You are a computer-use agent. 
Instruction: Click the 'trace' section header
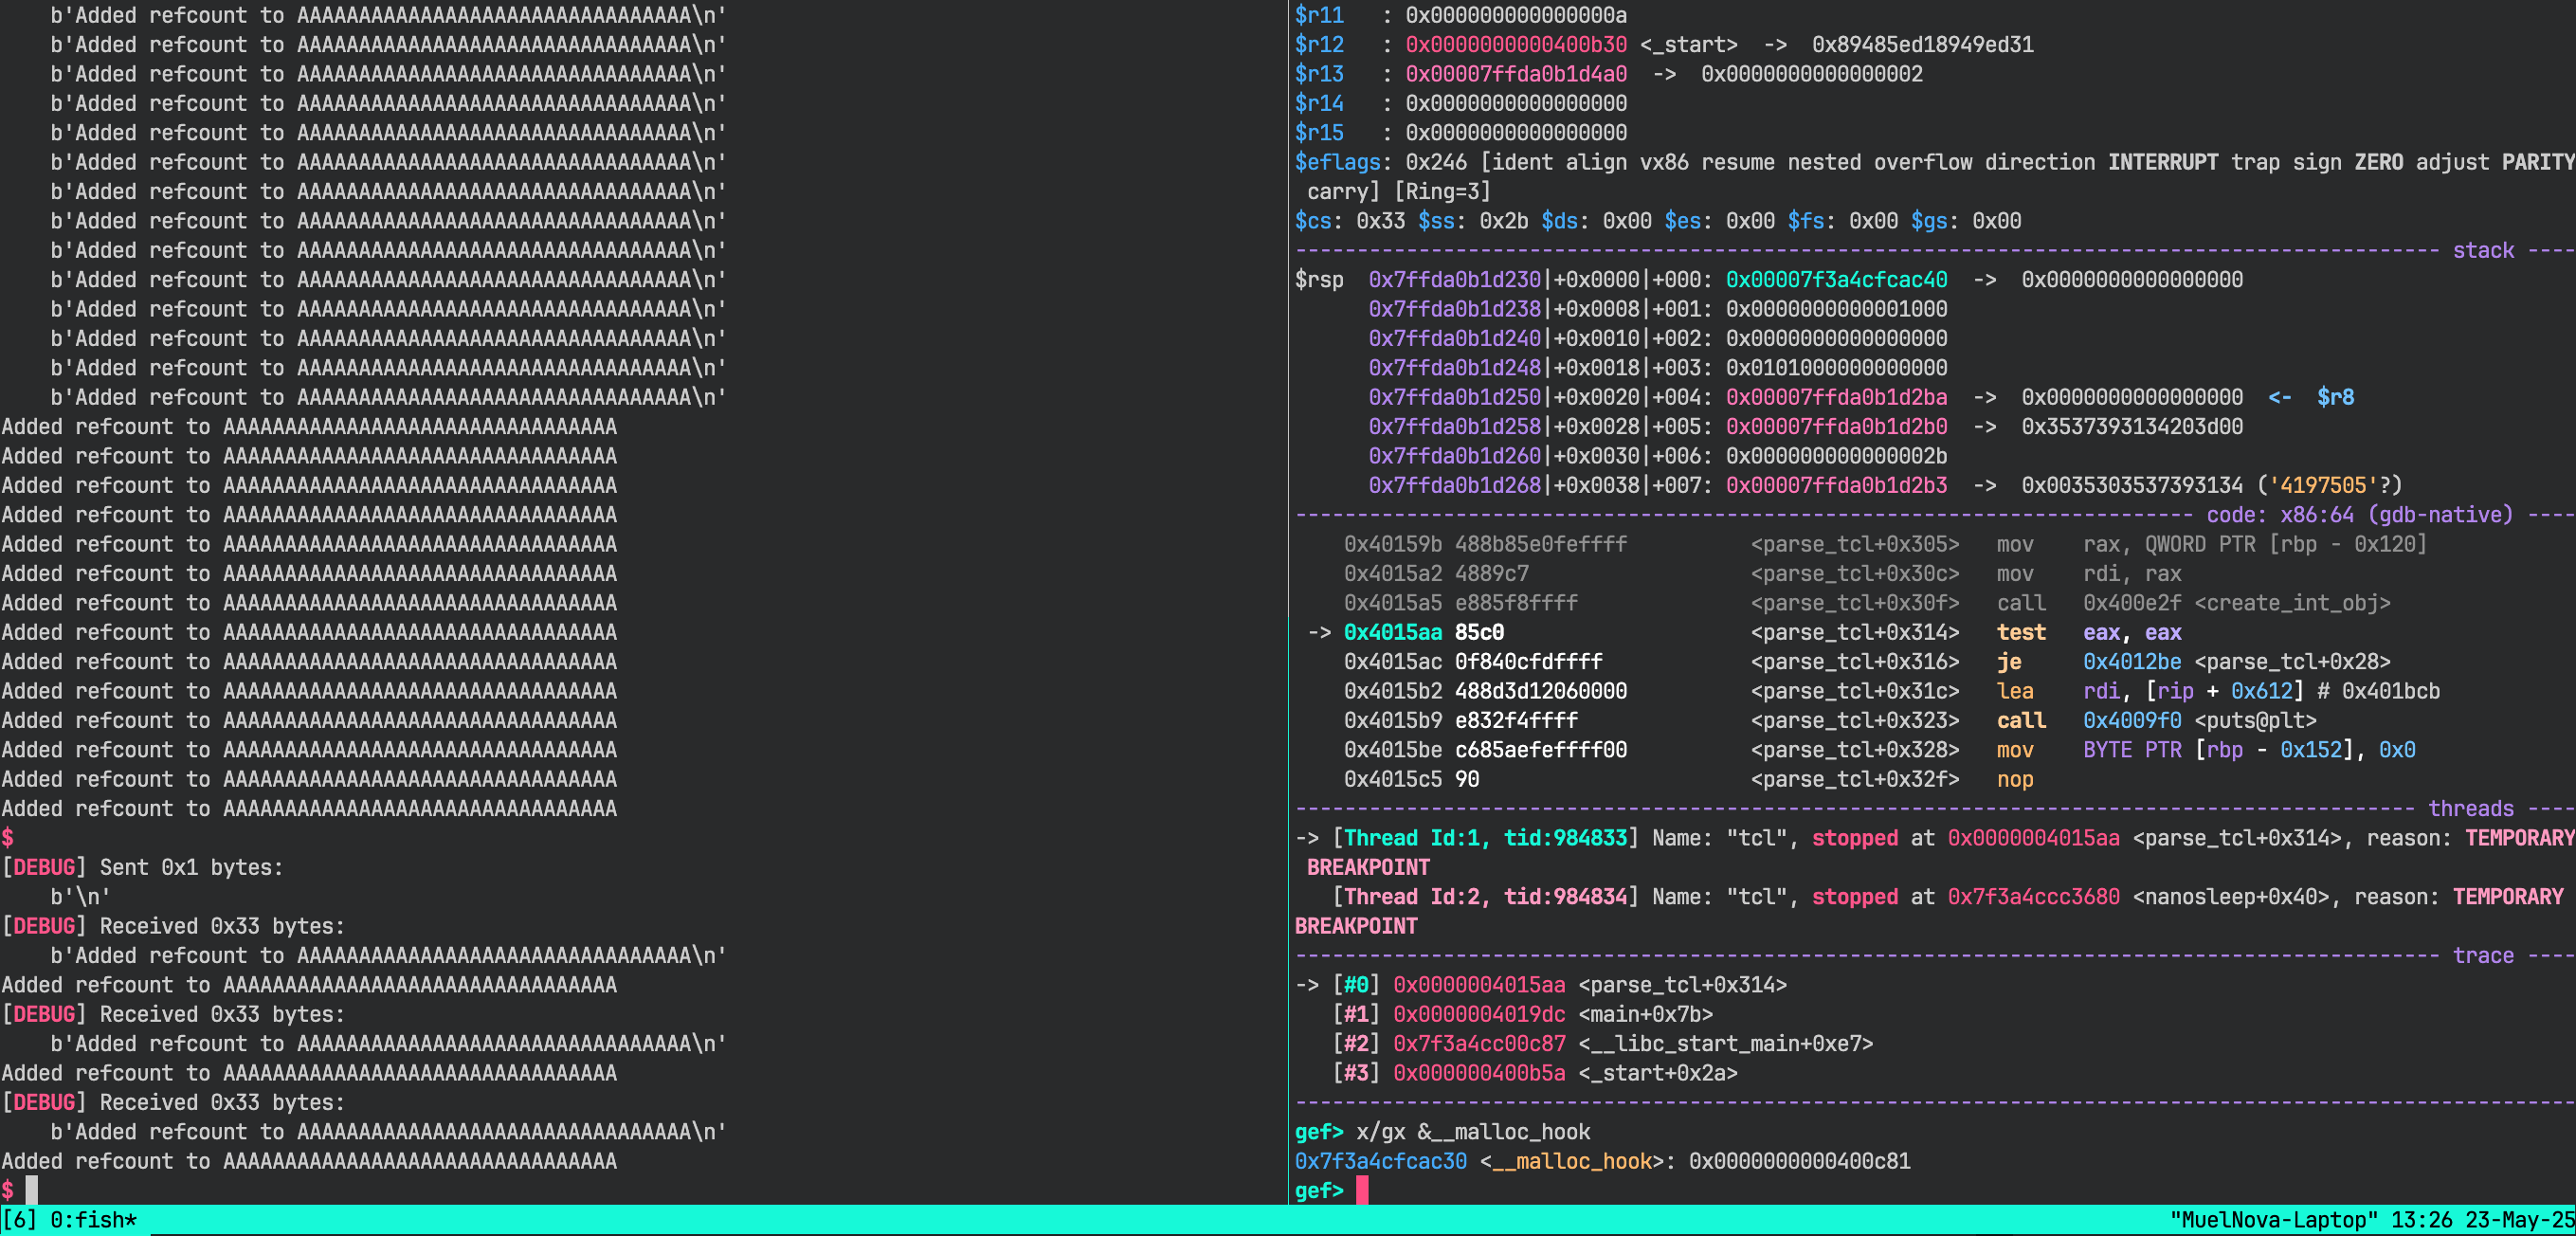[2483, 956]
